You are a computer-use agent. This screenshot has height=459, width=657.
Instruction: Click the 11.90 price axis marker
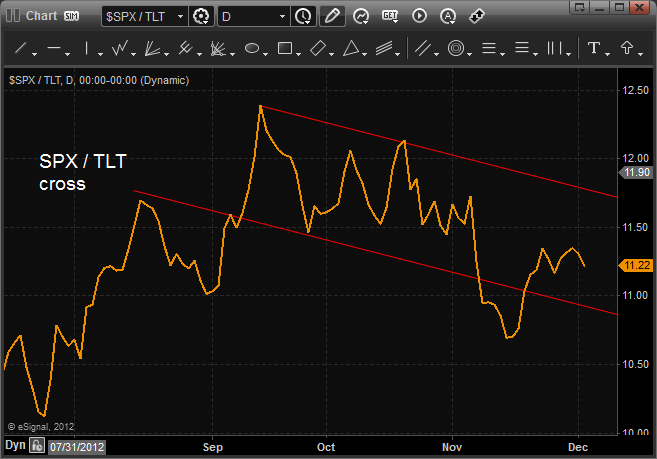[636, 172]
